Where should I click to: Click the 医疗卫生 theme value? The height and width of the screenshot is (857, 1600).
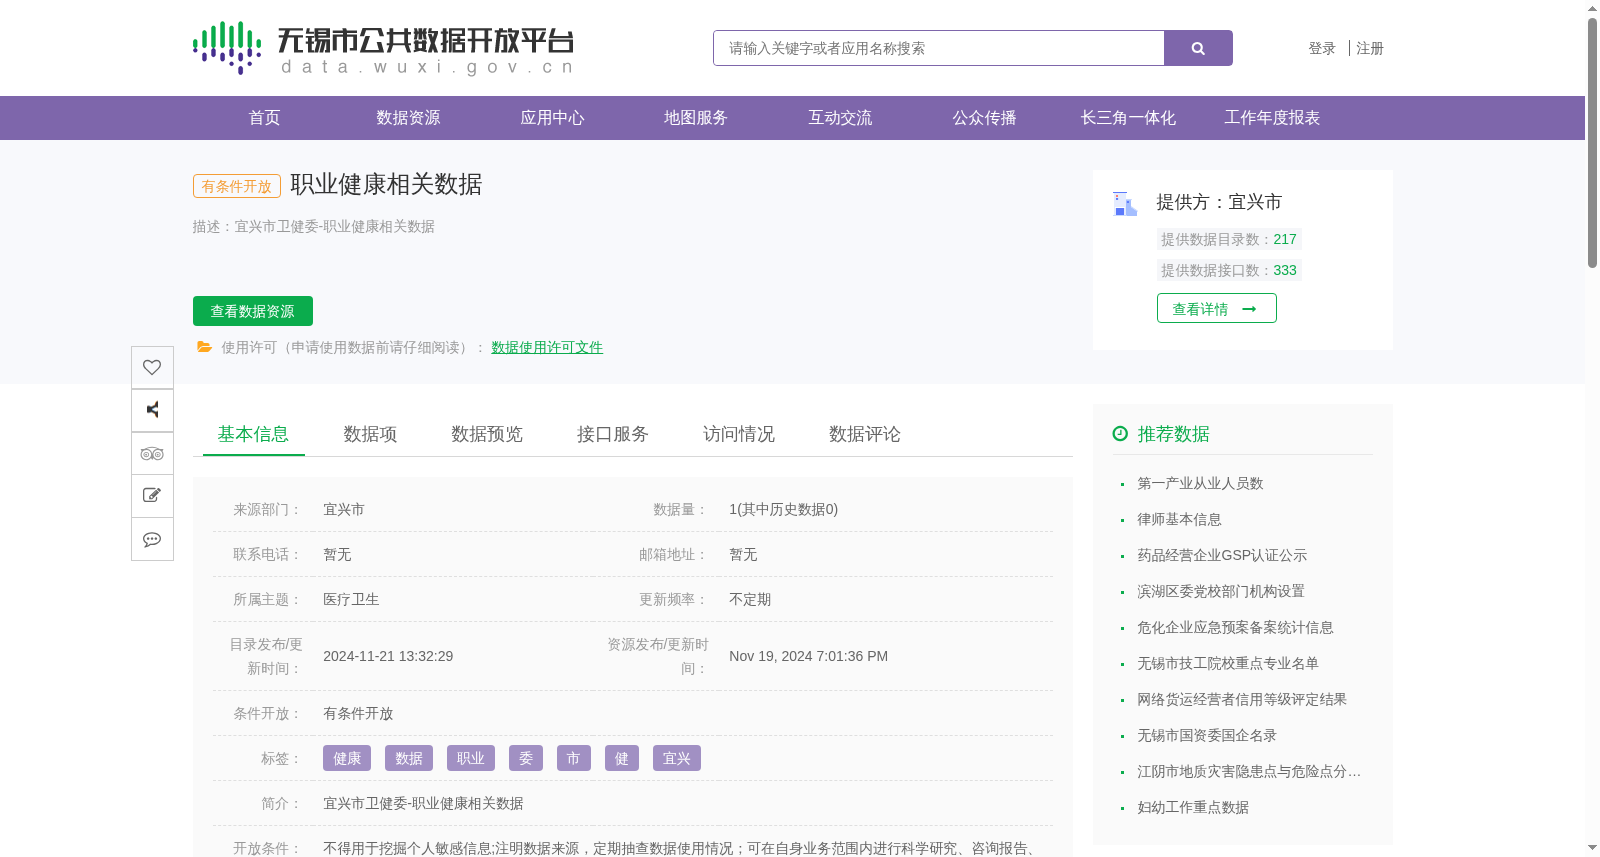tap(351, 599)
